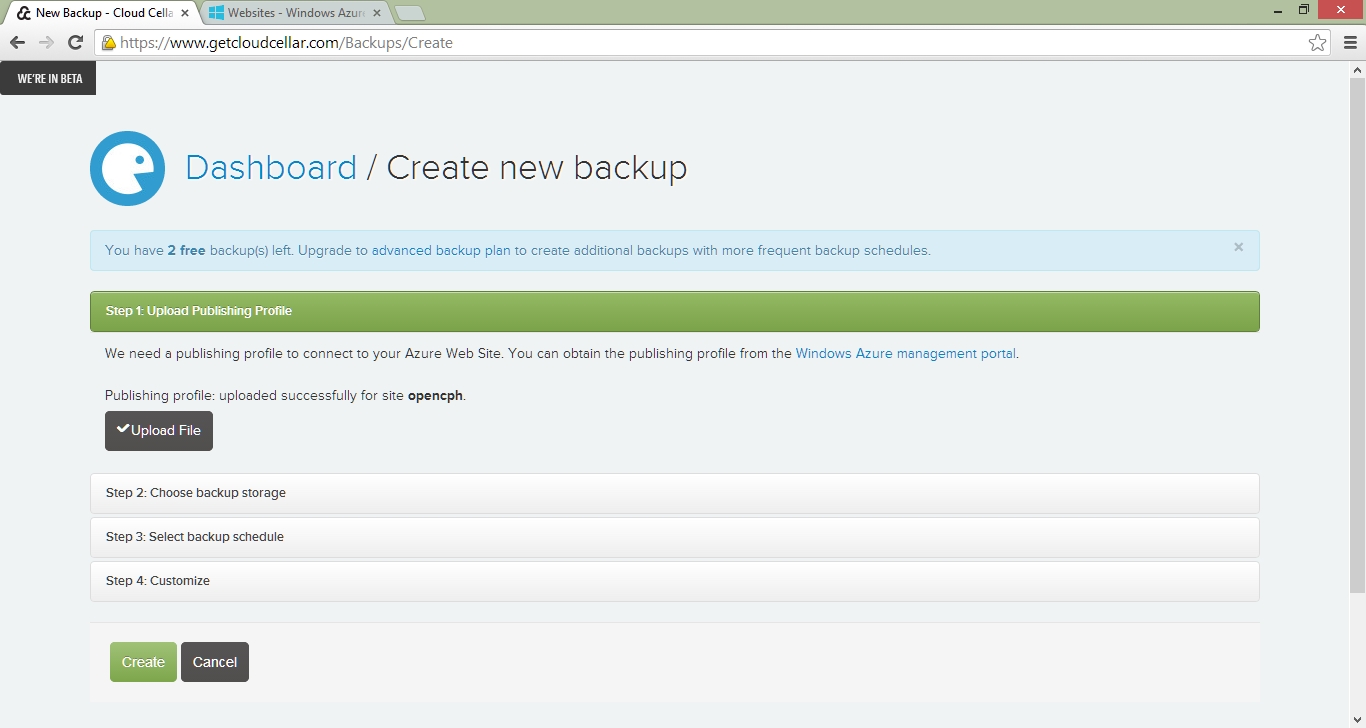
Task: Click the Cloud Cellar logo icon
Action: 127,168
